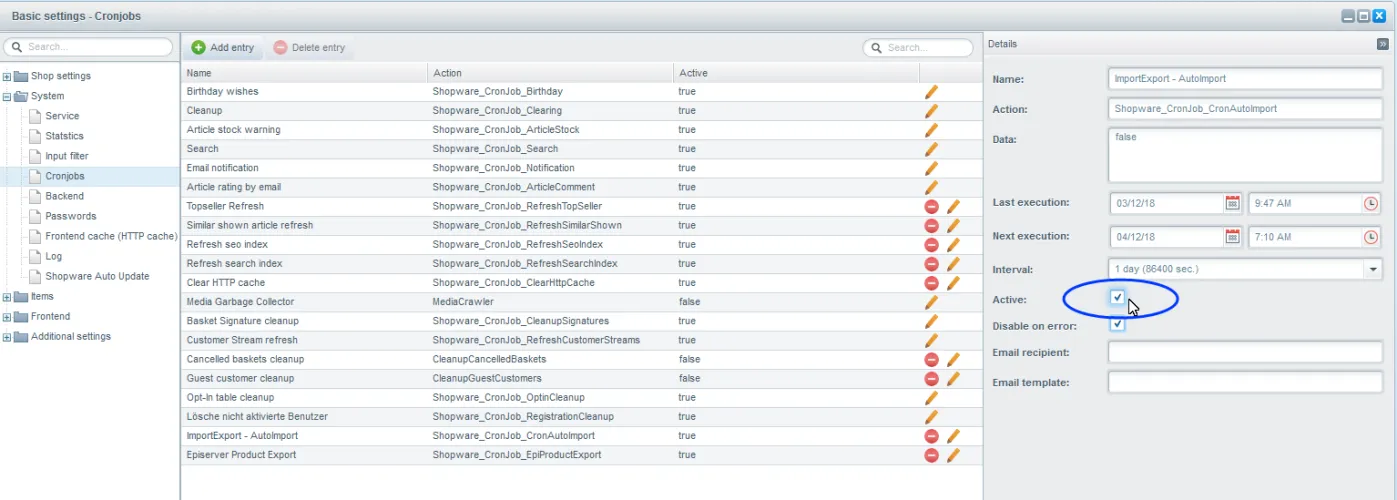1397x500 pixels.
Task: Delete the Cancelled baskets cleanup cronjob
Action: pyautogui.click(x=931, y=359)
